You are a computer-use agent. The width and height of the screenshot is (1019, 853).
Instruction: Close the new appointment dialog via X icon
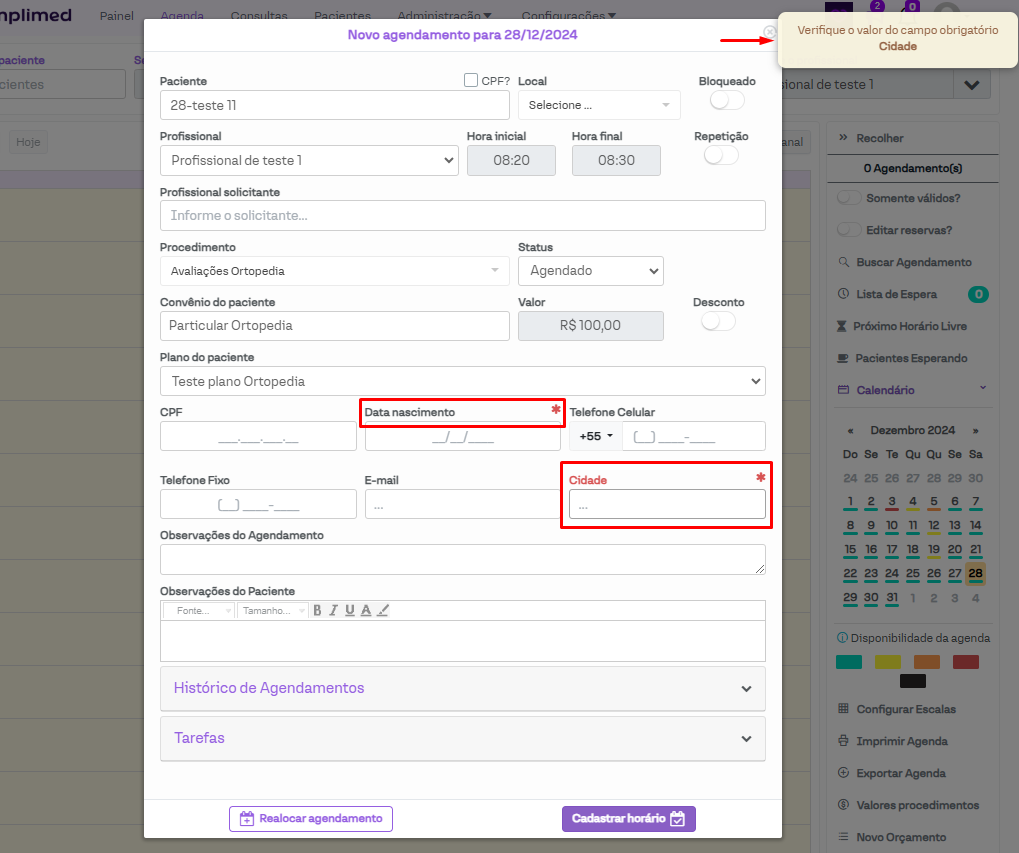coord(769,32)
